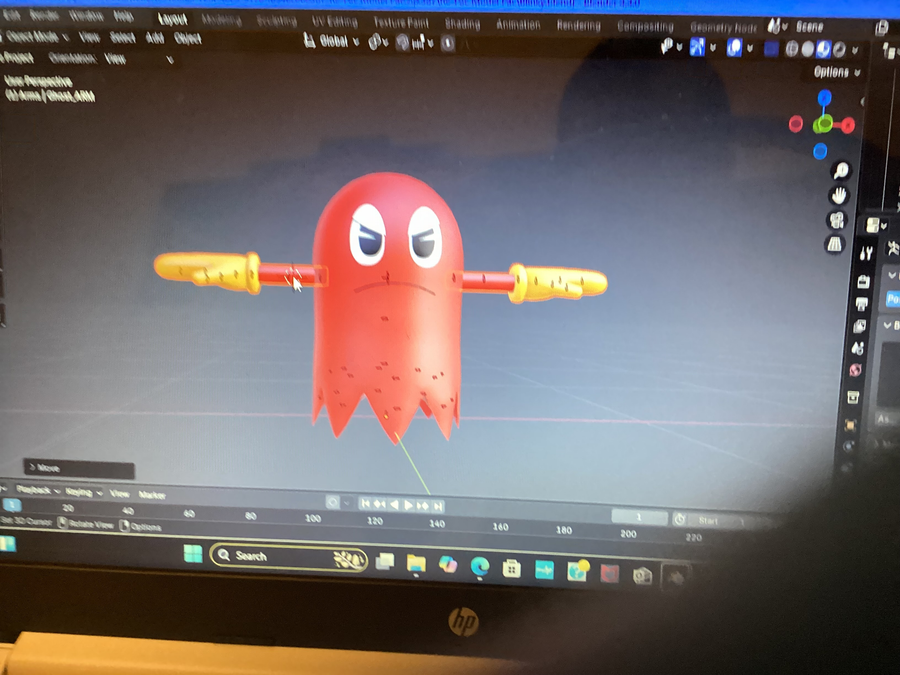This screenshot has width=900, height=675.
Task: Open the object visibility filter dropdown
Action: (x=670, y=46)
